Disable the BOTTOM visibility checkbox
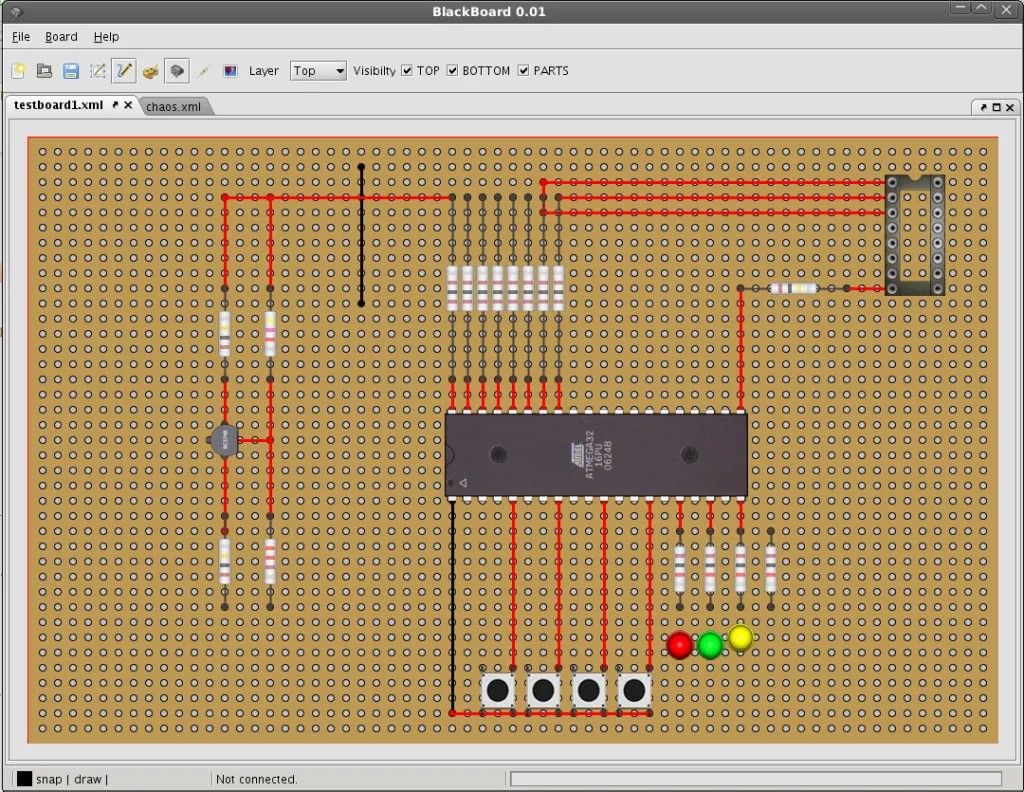 [x=452, y=70]
